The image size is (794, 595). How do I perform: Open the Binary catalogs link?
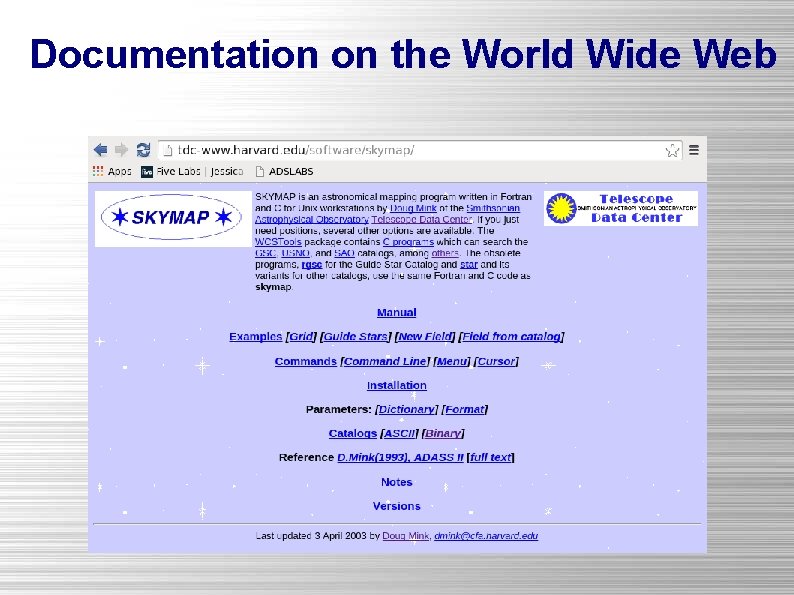(x=443, y=433)
